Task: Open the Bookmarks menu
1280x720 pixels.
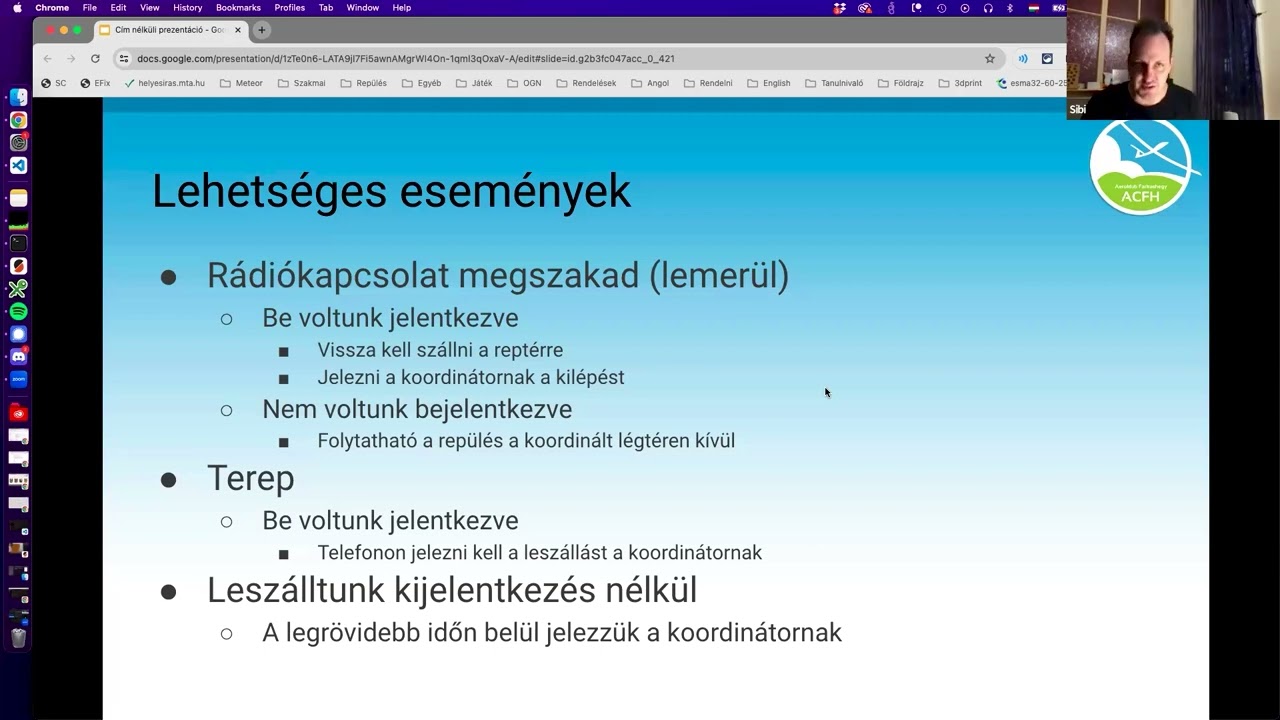Action: (x=238, y=8)
